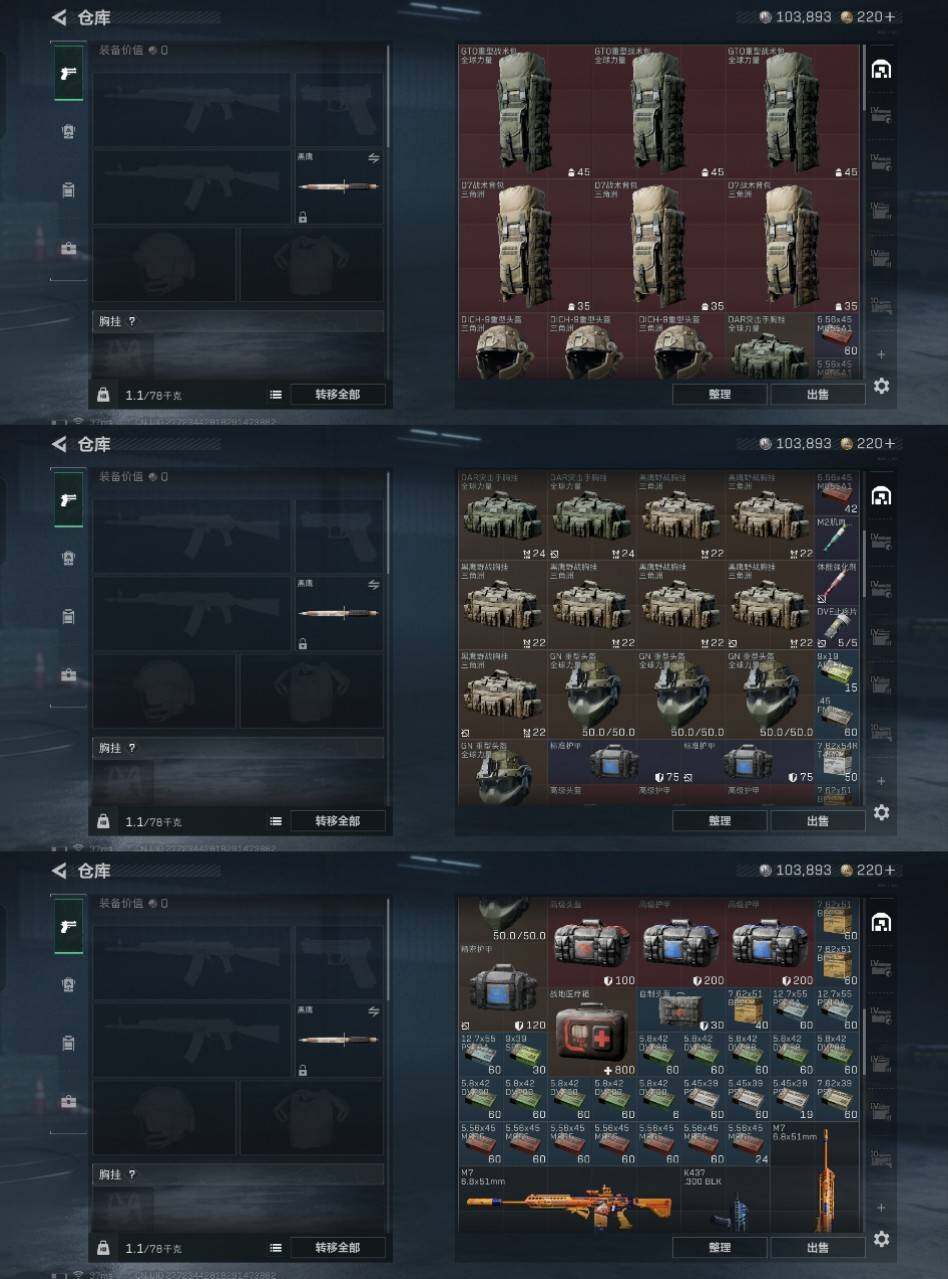Click 出售 below the GTO backpack stash
Screen dimensions: 948x1279
(817, 394)
